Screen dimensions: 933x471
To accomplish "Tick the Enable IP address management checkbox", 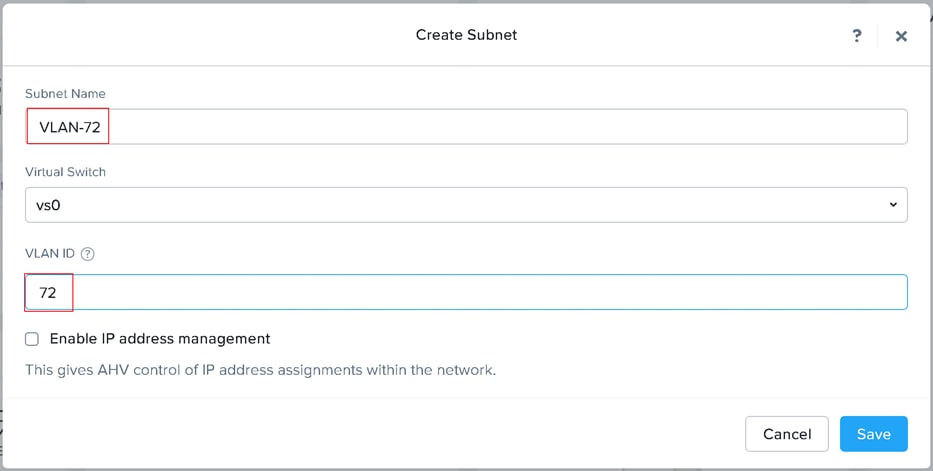I will pyautogui.click(x=32, y=339).
